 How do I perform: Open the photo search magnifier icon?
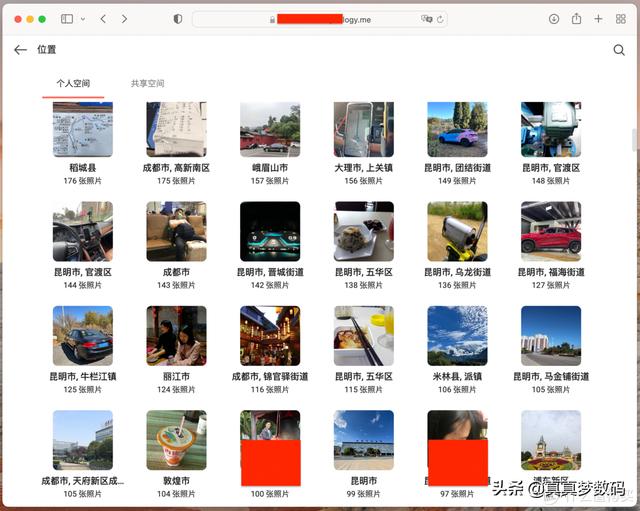coord(619,49)
